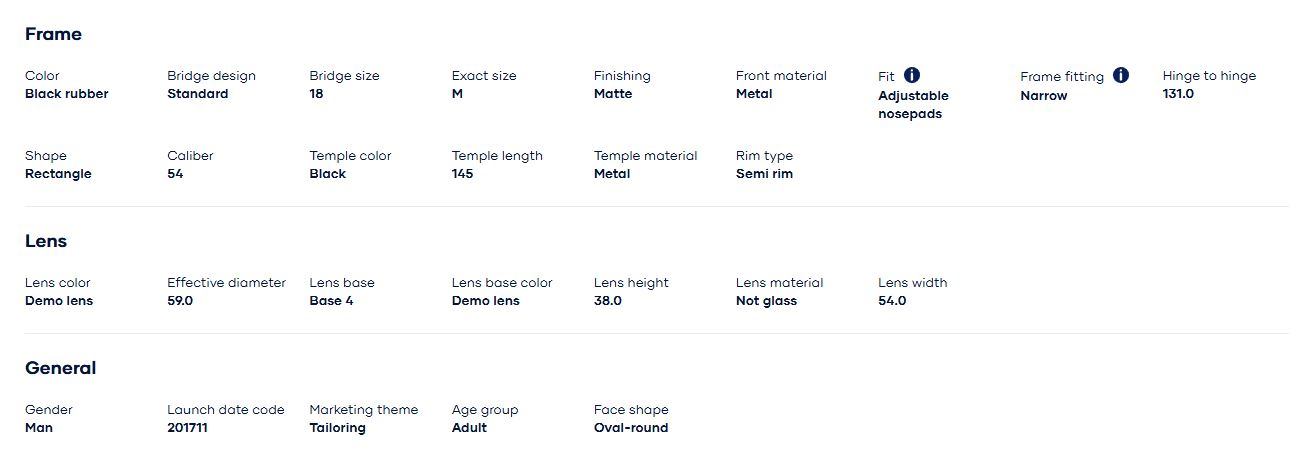
Task: Select the Black rubber color value
Action: [66, 94]
